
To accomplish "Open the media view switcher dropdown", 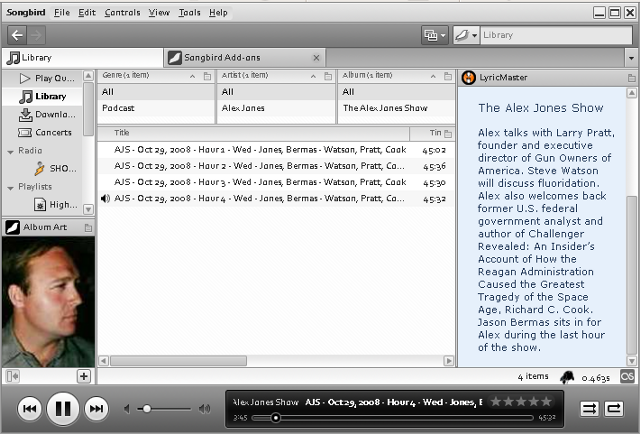I will tap(435, 36).
